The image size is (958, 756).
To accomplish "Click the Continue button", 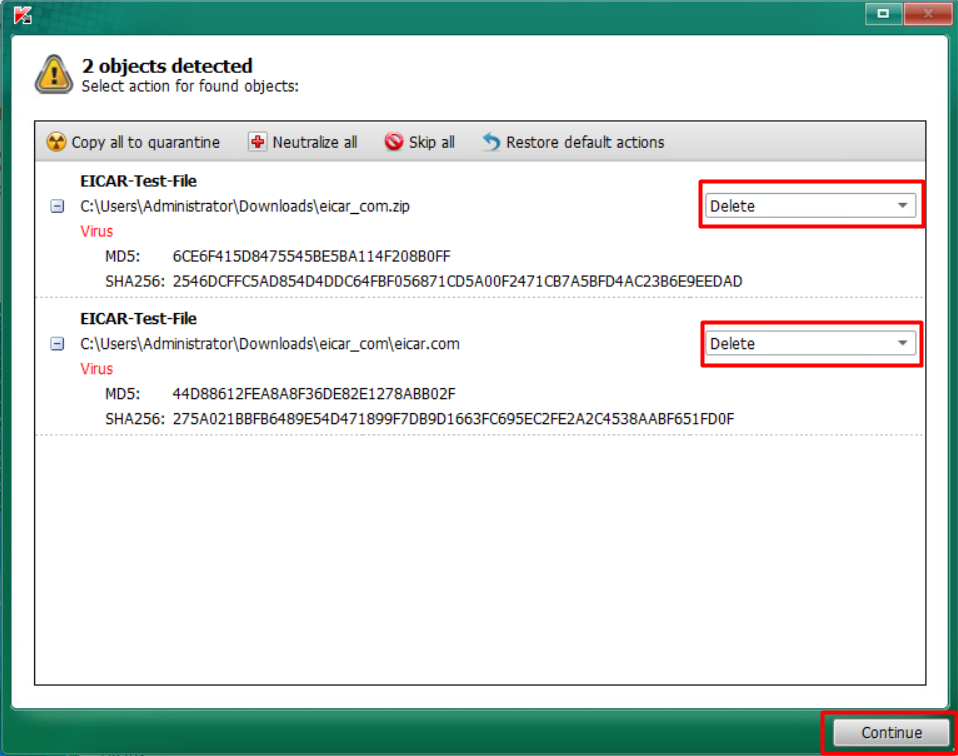I will tap(891, 732).
